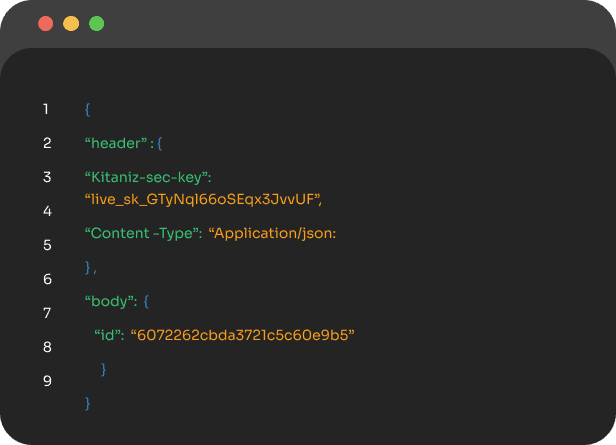
Task: Click the closing brace with comma after header
Action: coord(90,267)
